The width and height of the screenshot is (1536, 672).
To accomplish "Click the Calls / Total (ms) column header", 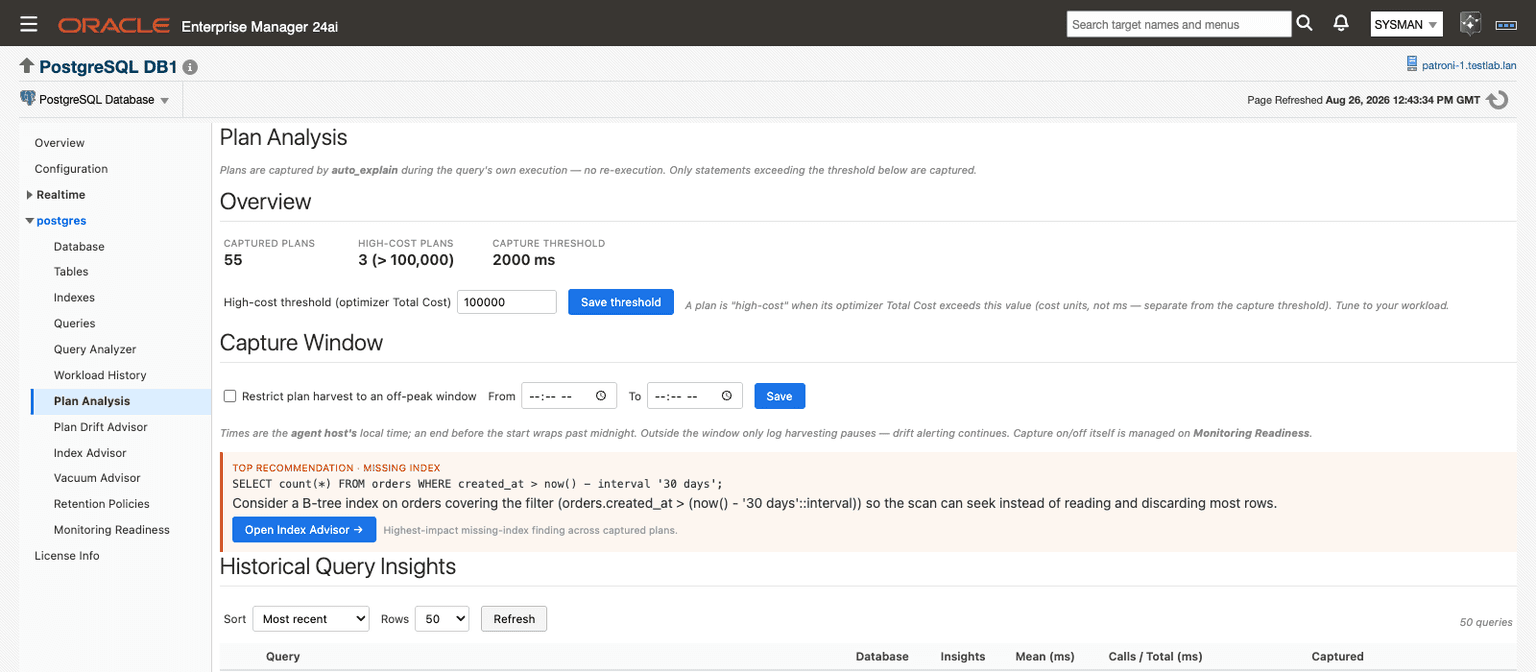I will [1155, 657].
